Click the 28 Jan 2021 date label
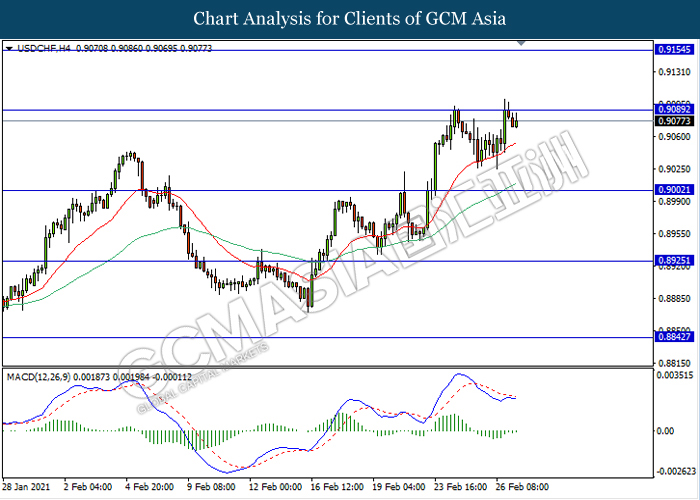 [26, 486]
